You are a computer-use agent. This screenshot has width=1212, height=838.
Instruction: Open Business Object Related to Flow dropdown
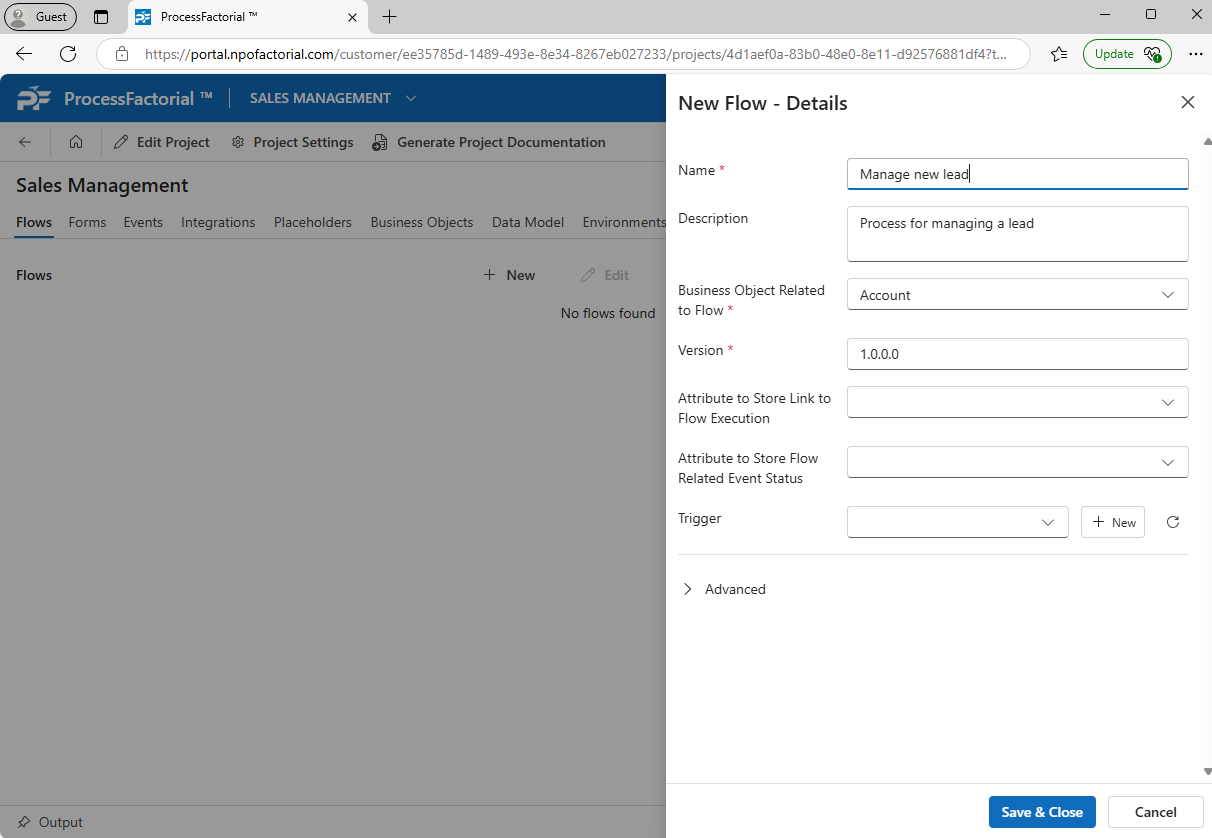click(x=1017, y=294)
